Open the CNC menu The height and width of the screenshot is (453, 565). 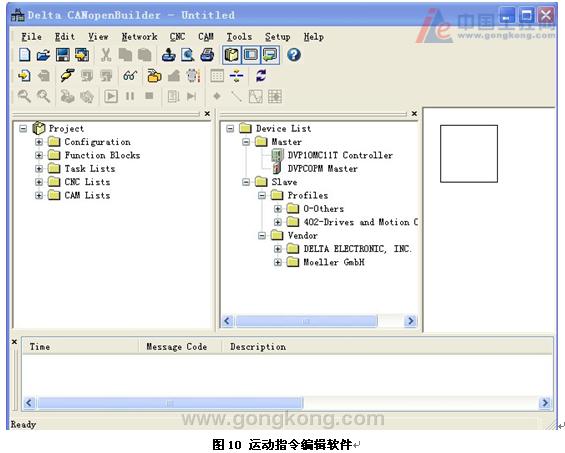pyautogui.click(x=177, y=37)
